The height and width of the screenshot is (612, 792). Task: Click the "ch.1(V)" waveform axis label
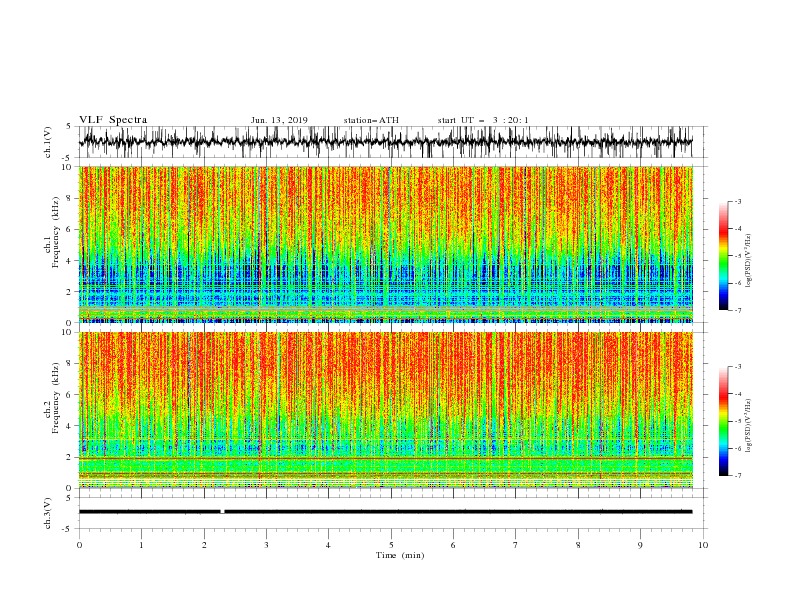[x=48, y=142]
